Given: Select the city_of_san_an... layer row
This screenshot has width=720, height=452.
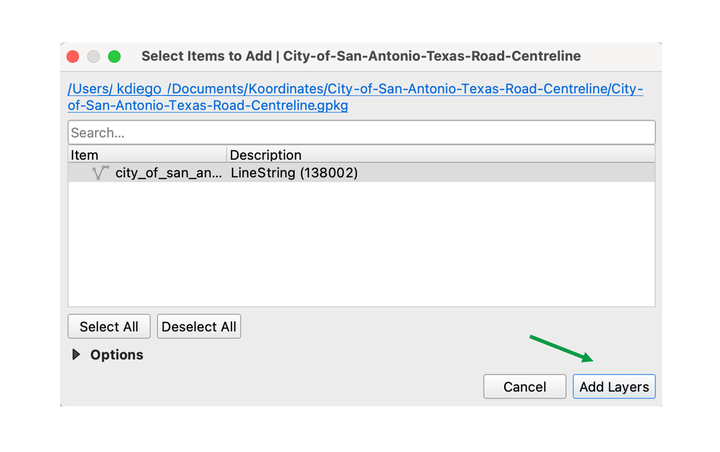Looking at the screenshot, I should (x=361, y=173).
